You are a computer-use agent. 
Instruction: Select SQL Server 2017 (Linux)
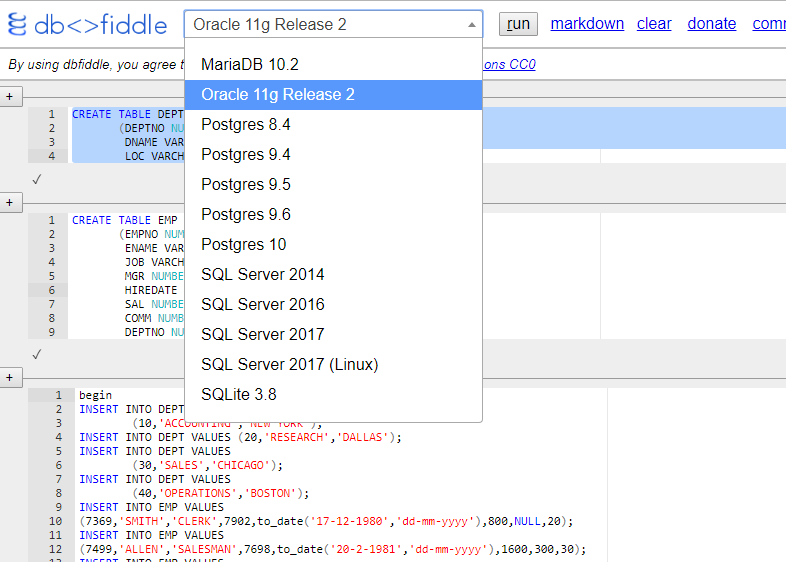(x=333, y=364)
